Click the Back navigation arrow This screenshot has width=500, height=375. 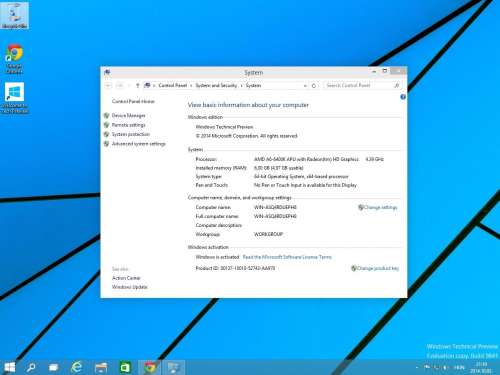pos(108,86)
